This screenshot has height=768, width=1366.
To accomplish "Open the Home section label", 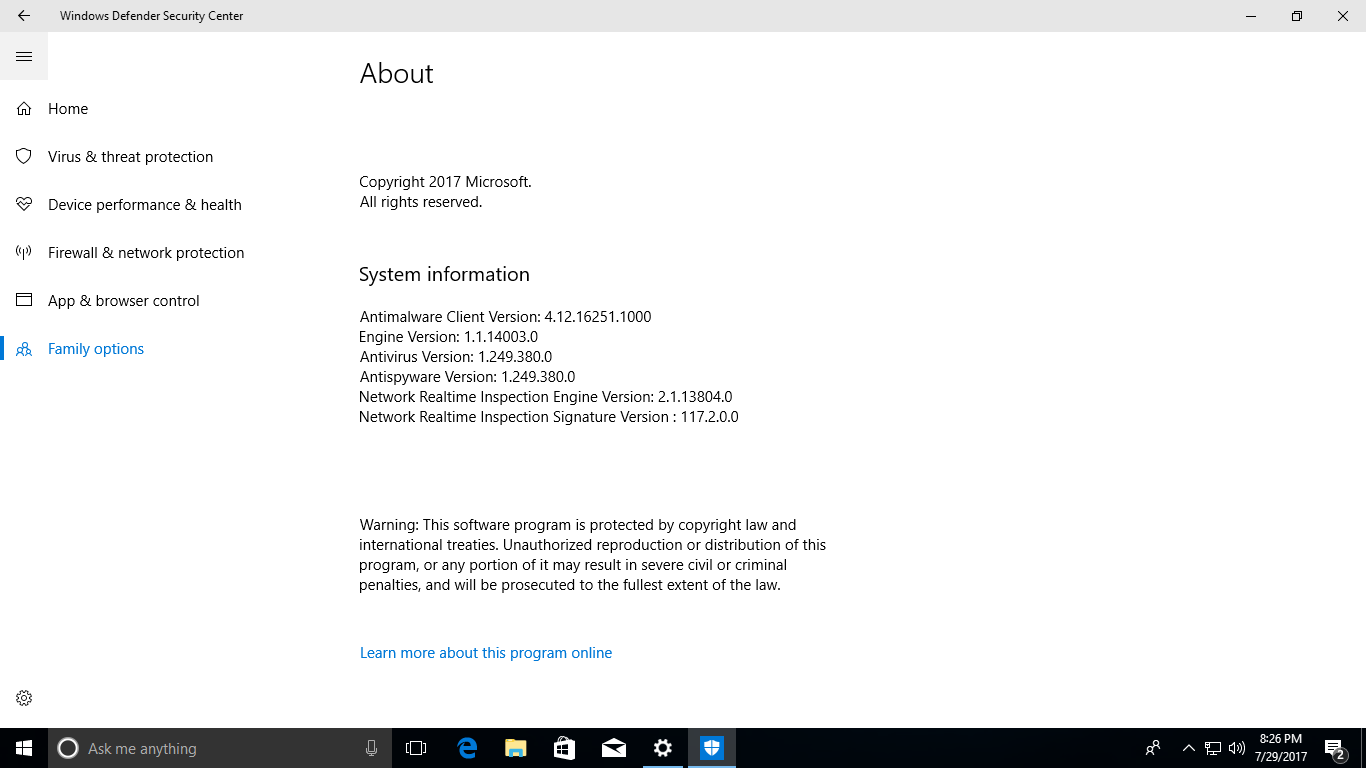I will point(68,109).
